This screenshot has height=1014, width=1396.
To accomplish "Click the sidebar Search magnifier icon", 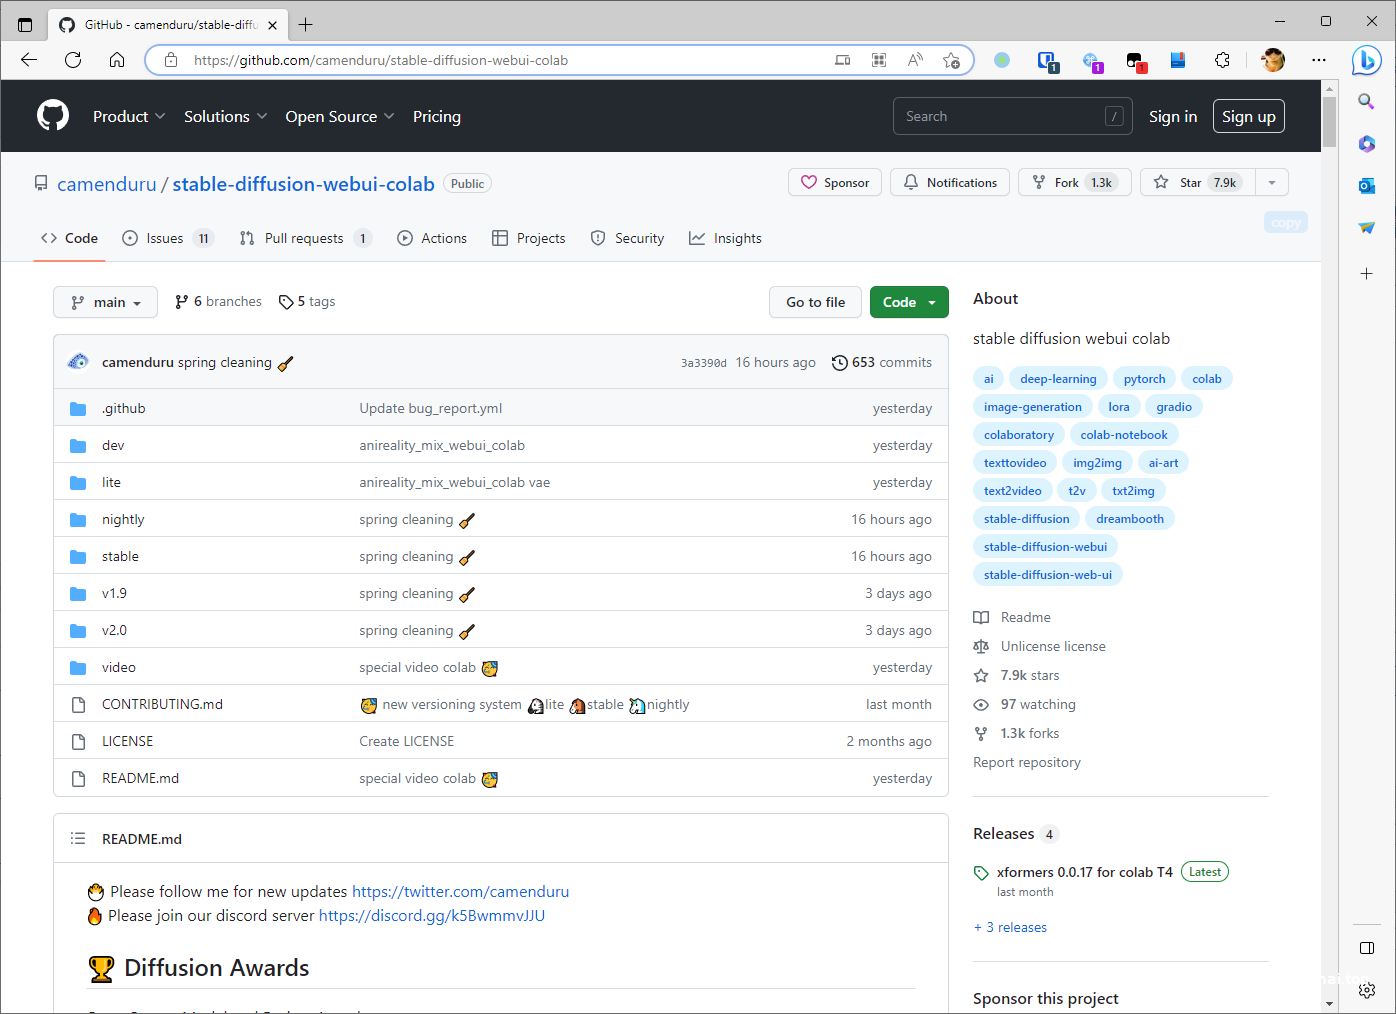I will (x=1366, y=101).
